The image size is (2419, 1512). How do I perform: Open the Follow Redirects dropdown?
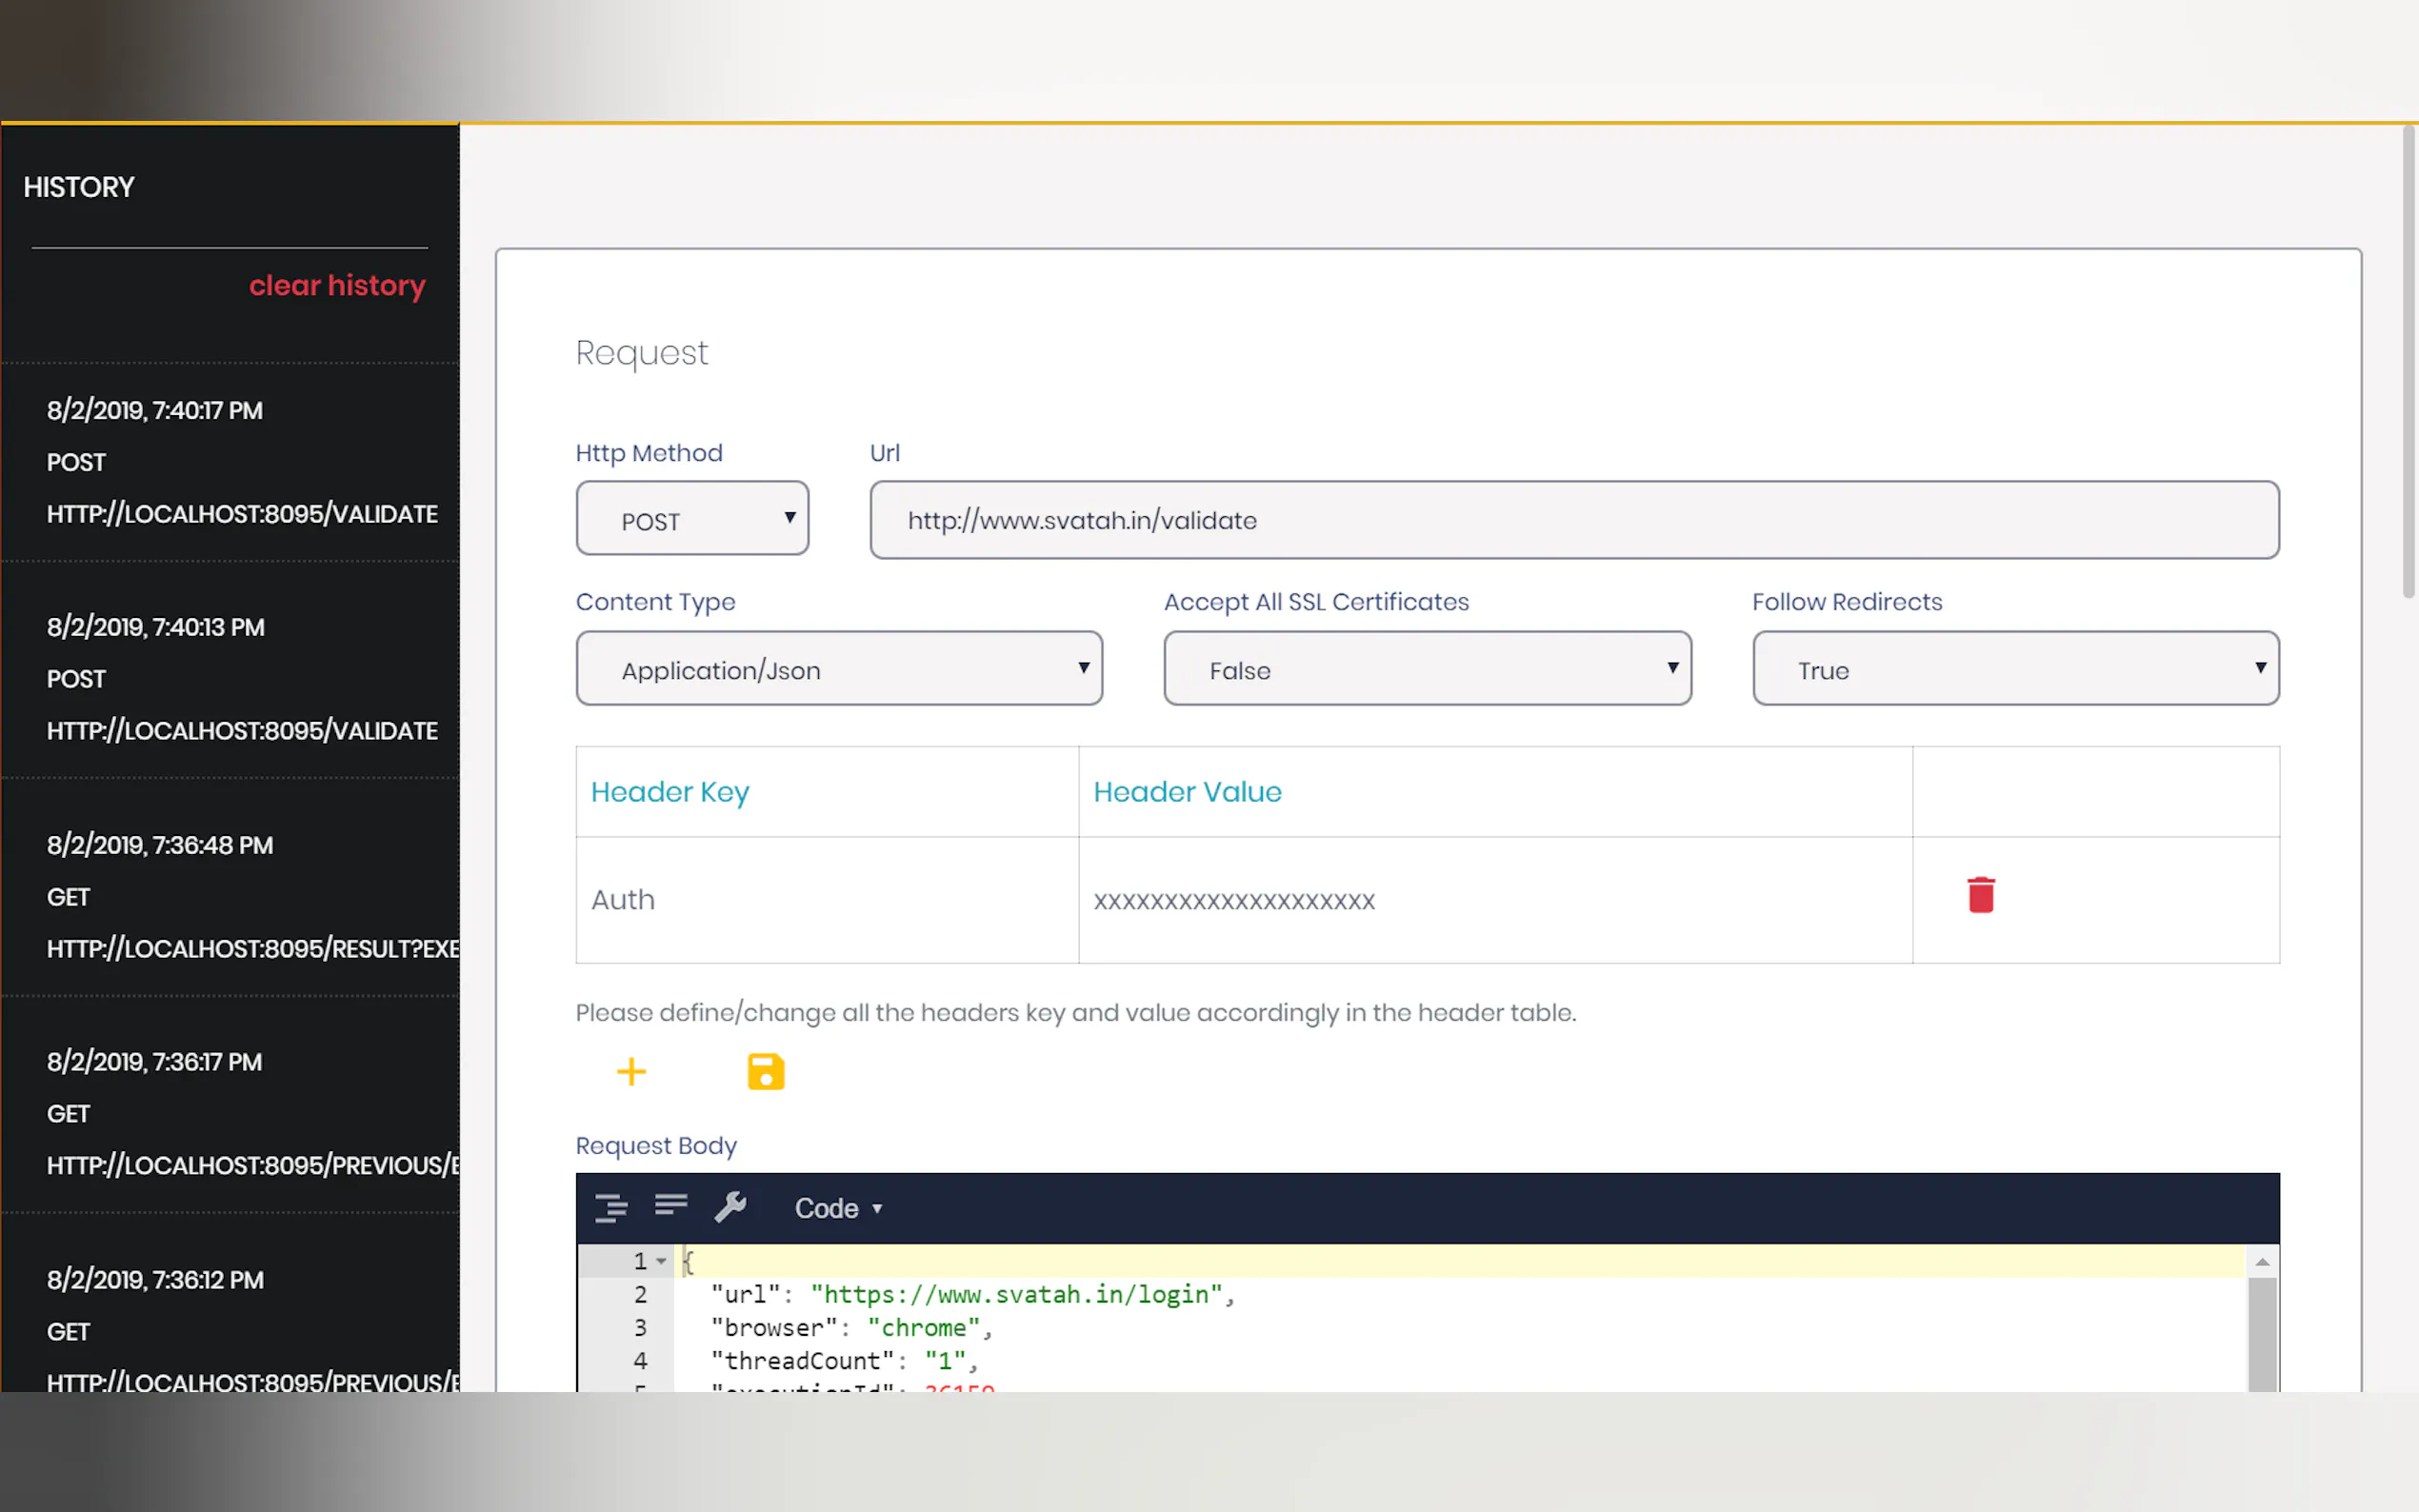[x=2015, y=669]
